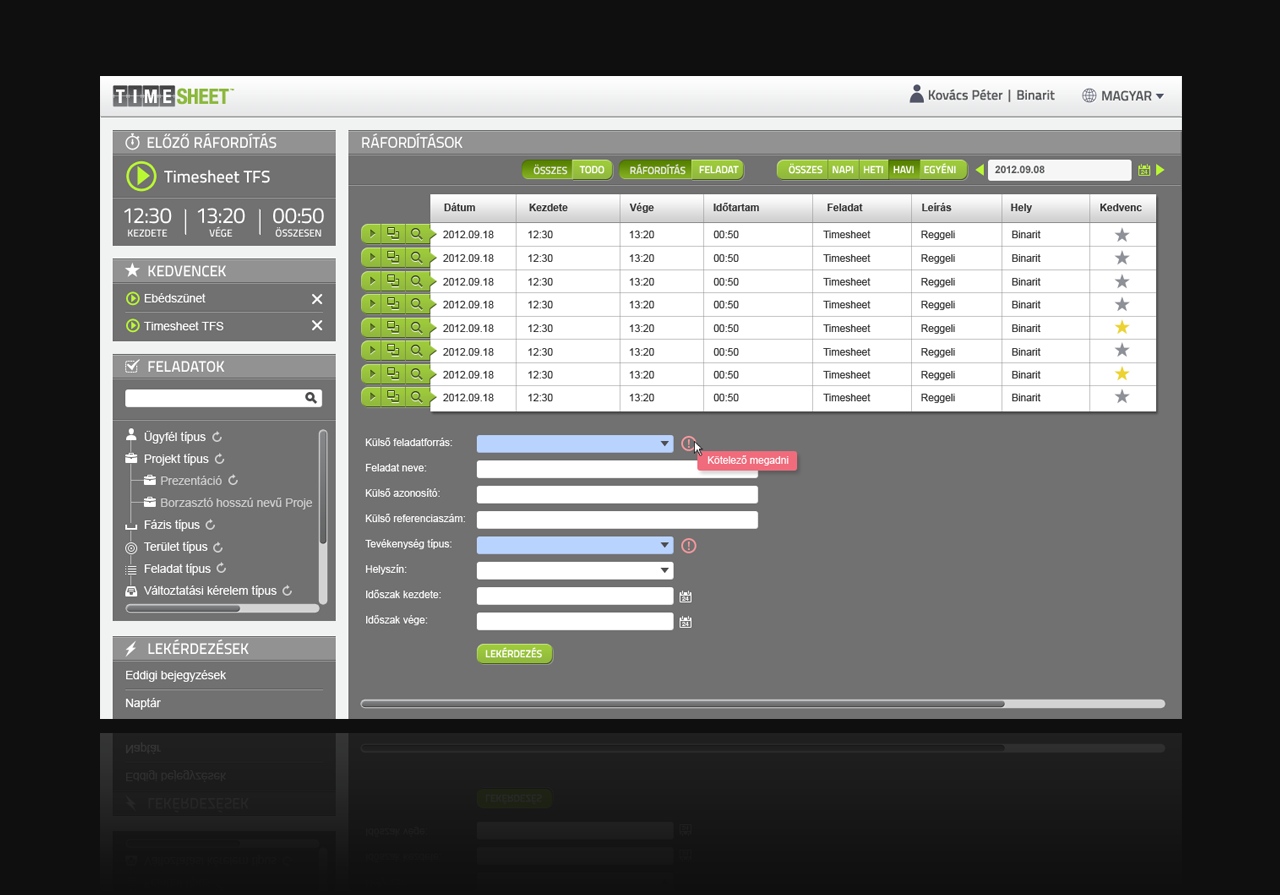Click the warning icon beside Tevékenység típus

point(688,546)
